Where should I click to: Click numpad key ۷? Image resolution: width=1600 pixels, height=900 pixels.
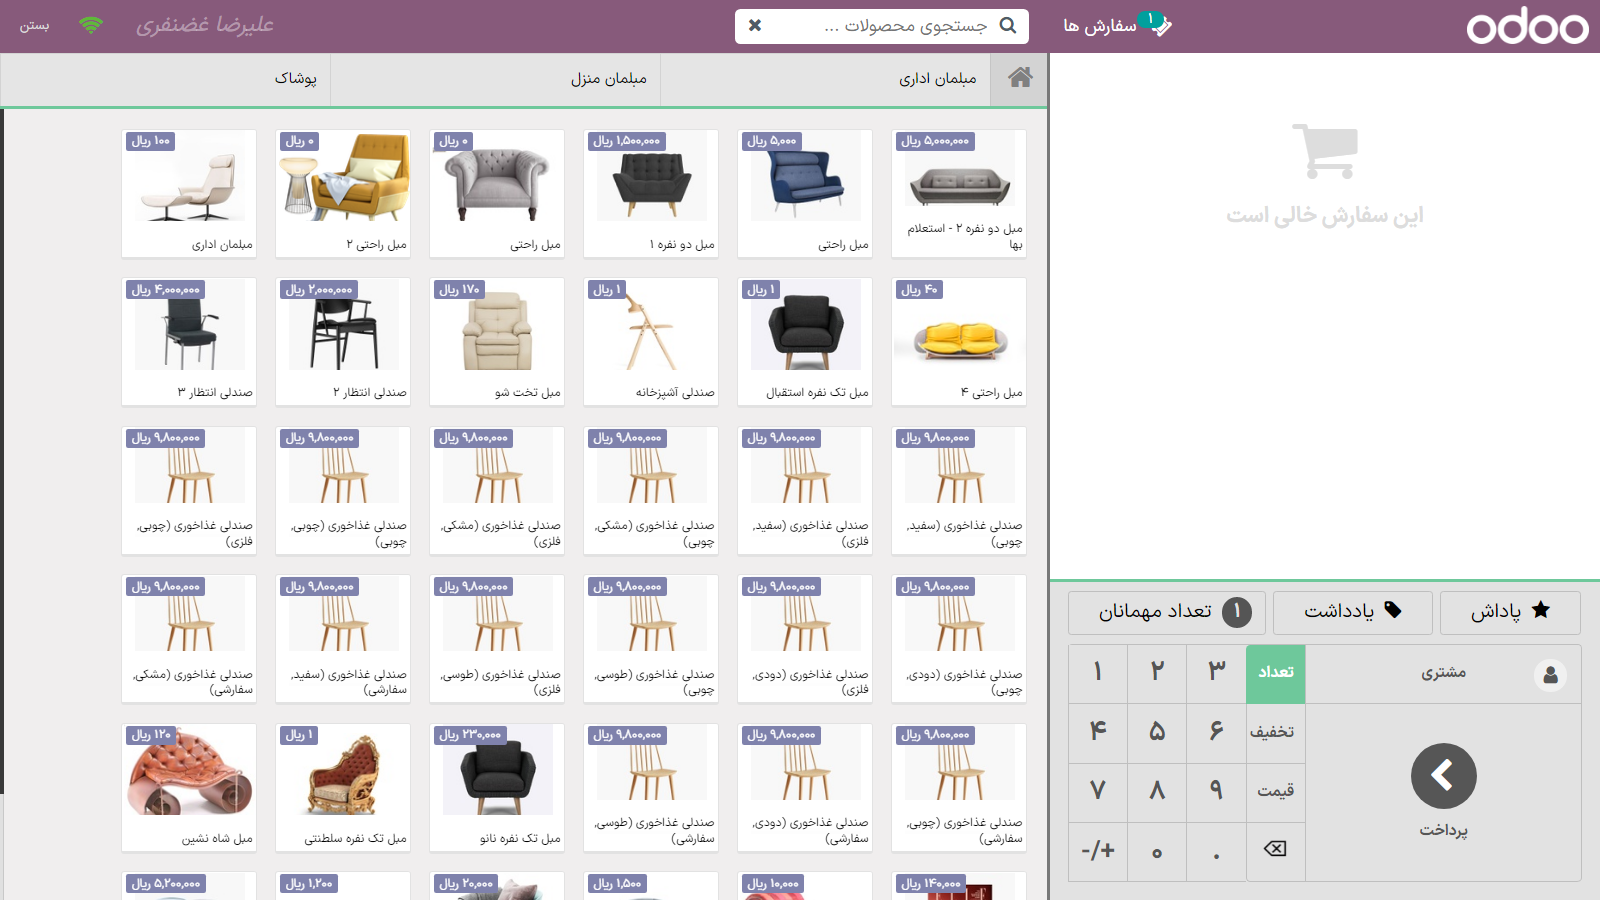pos(1098,792)
